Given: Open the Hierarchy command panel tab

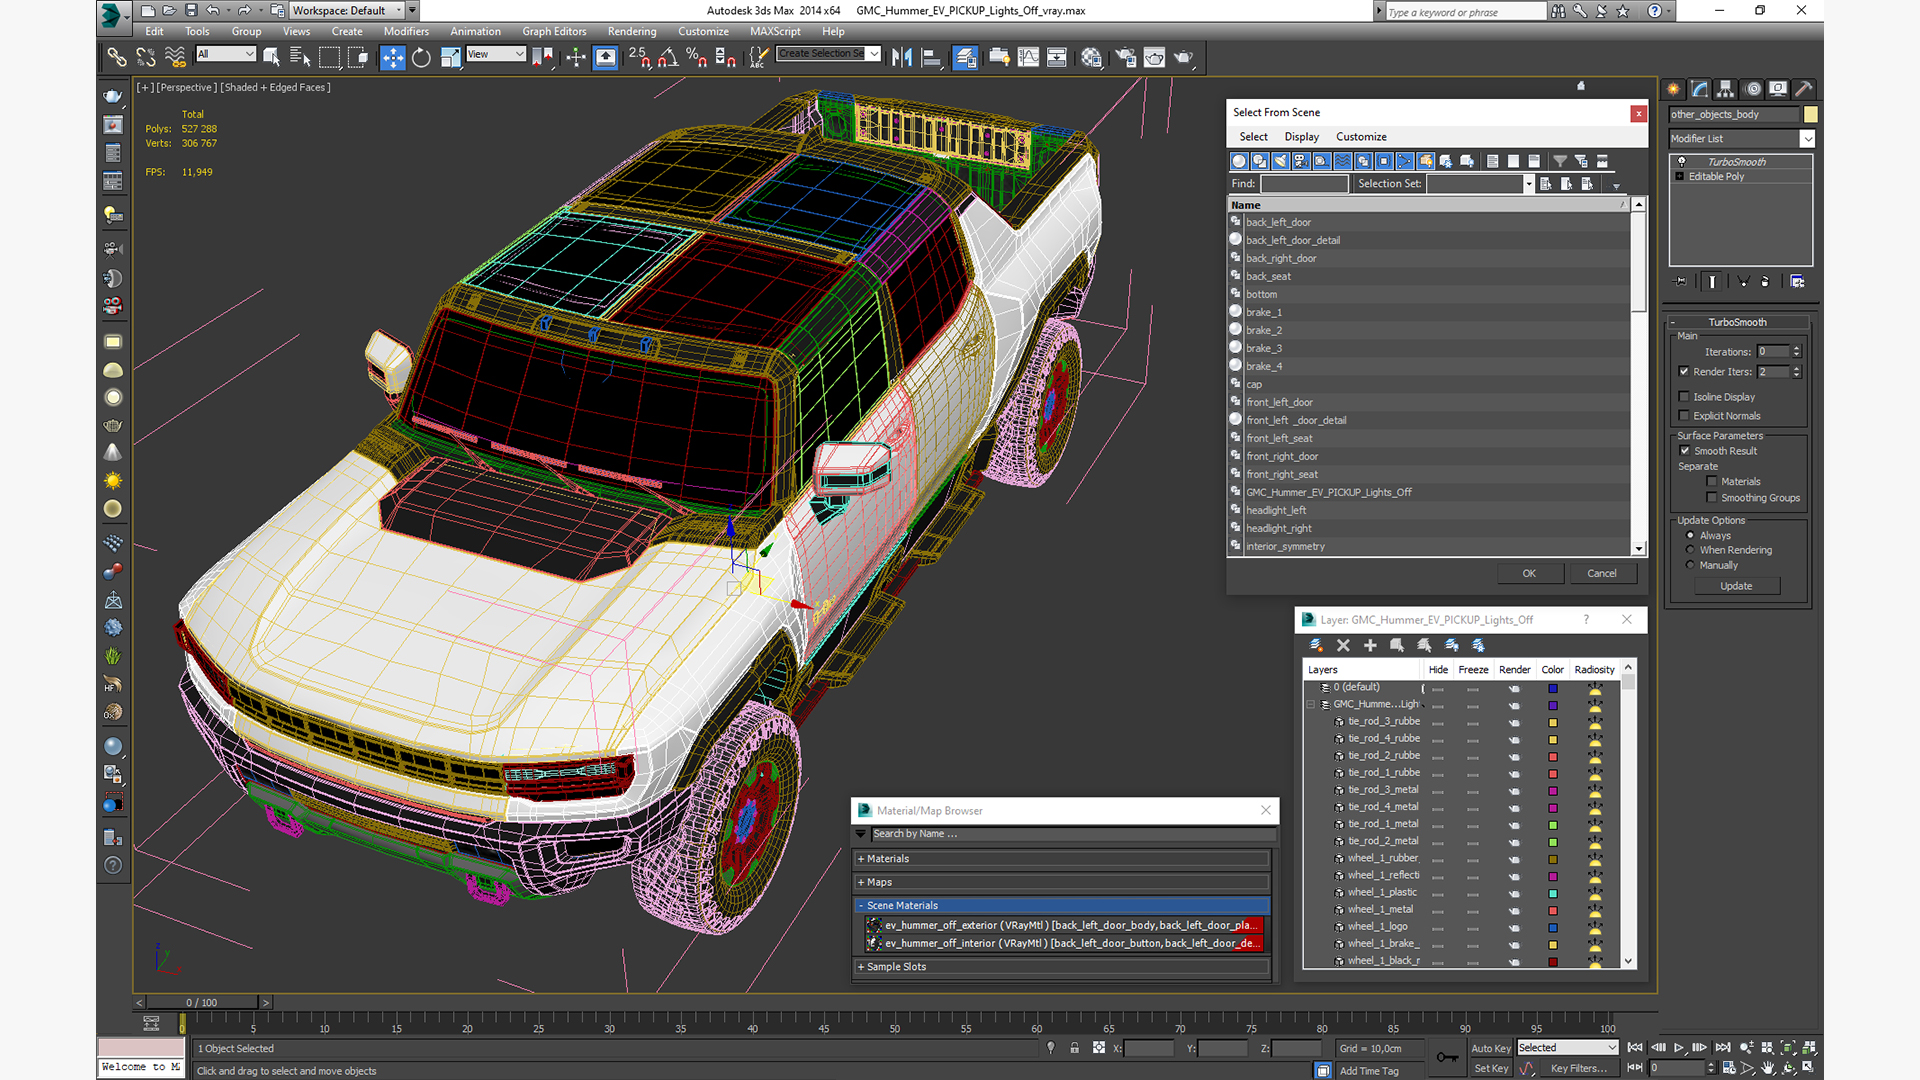Looking at the screenshot, I should [x=1726, y=89].
